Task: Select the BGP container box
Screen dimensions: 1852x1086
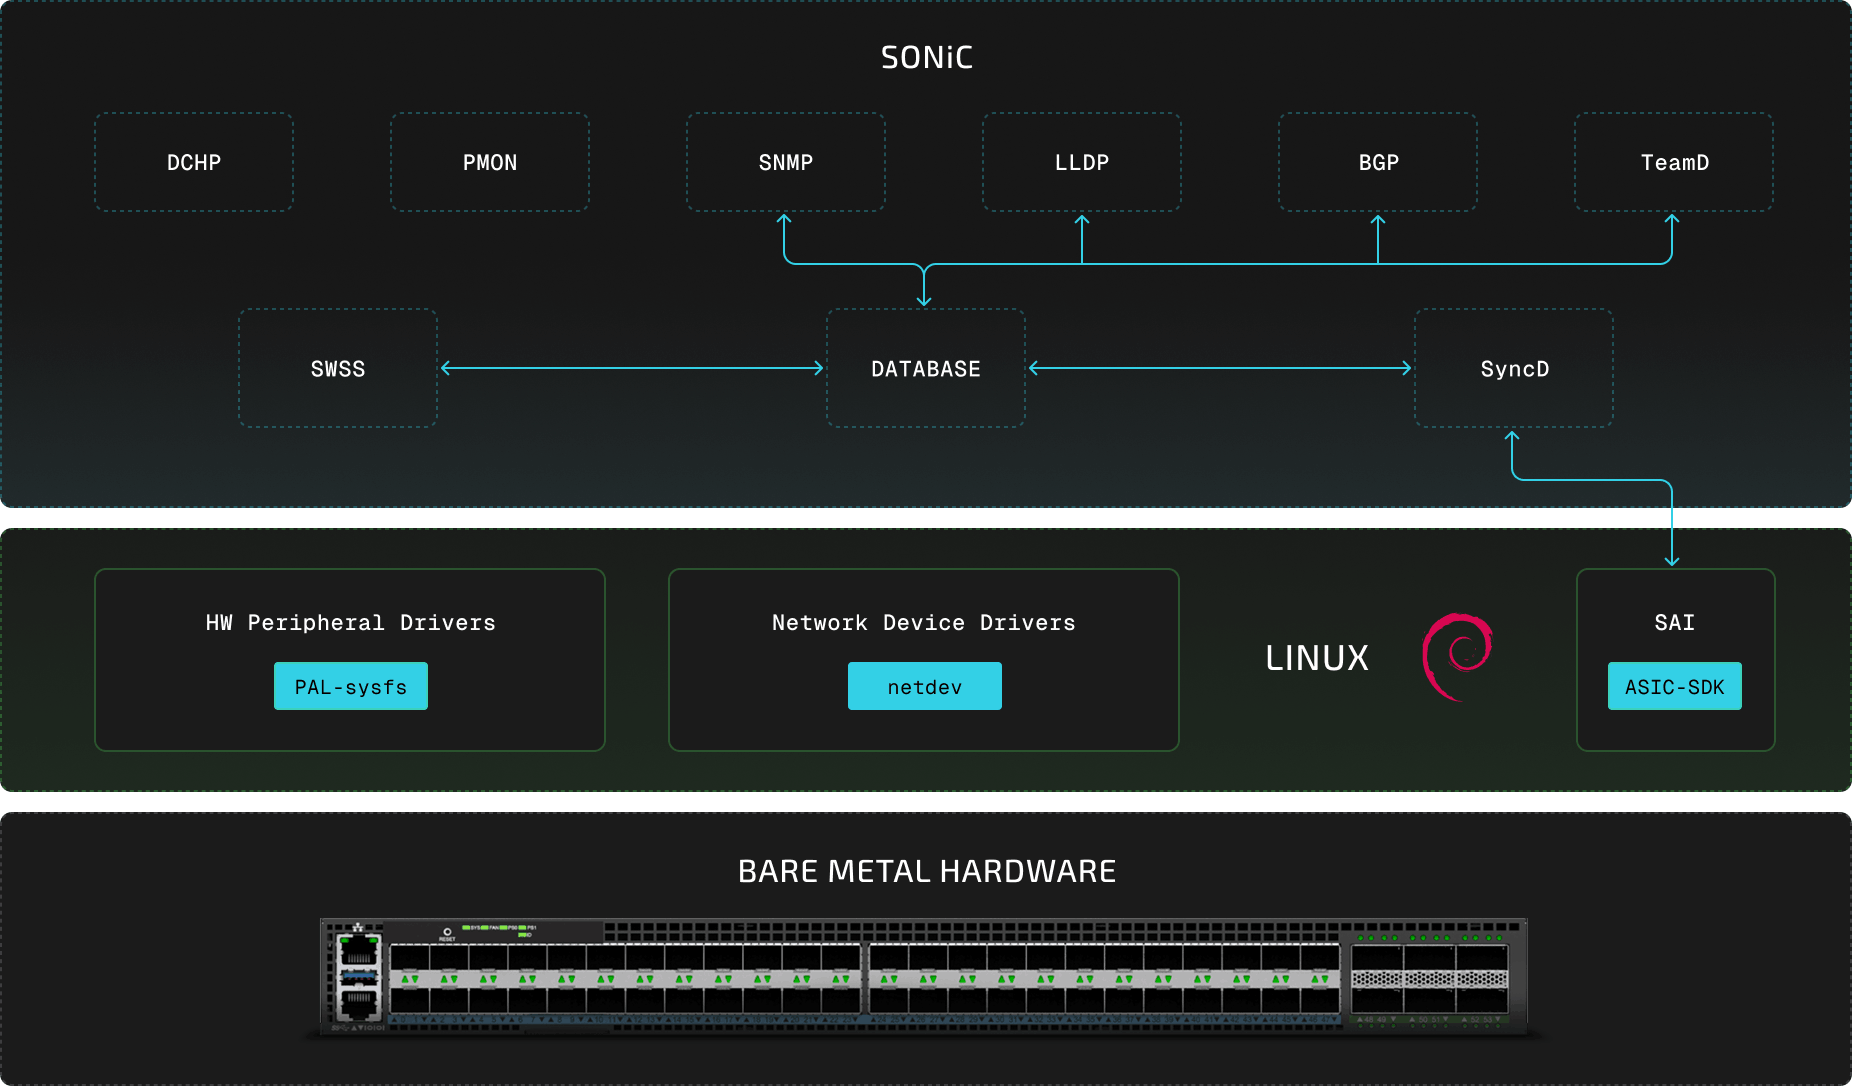Action: click(1378, 162)
